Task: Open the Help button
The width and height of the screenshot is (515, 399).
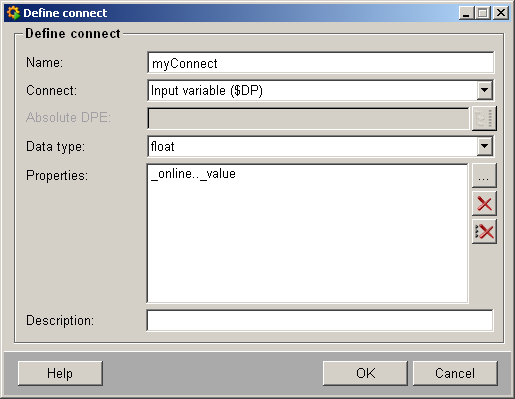Action: (x=60, y=373)
